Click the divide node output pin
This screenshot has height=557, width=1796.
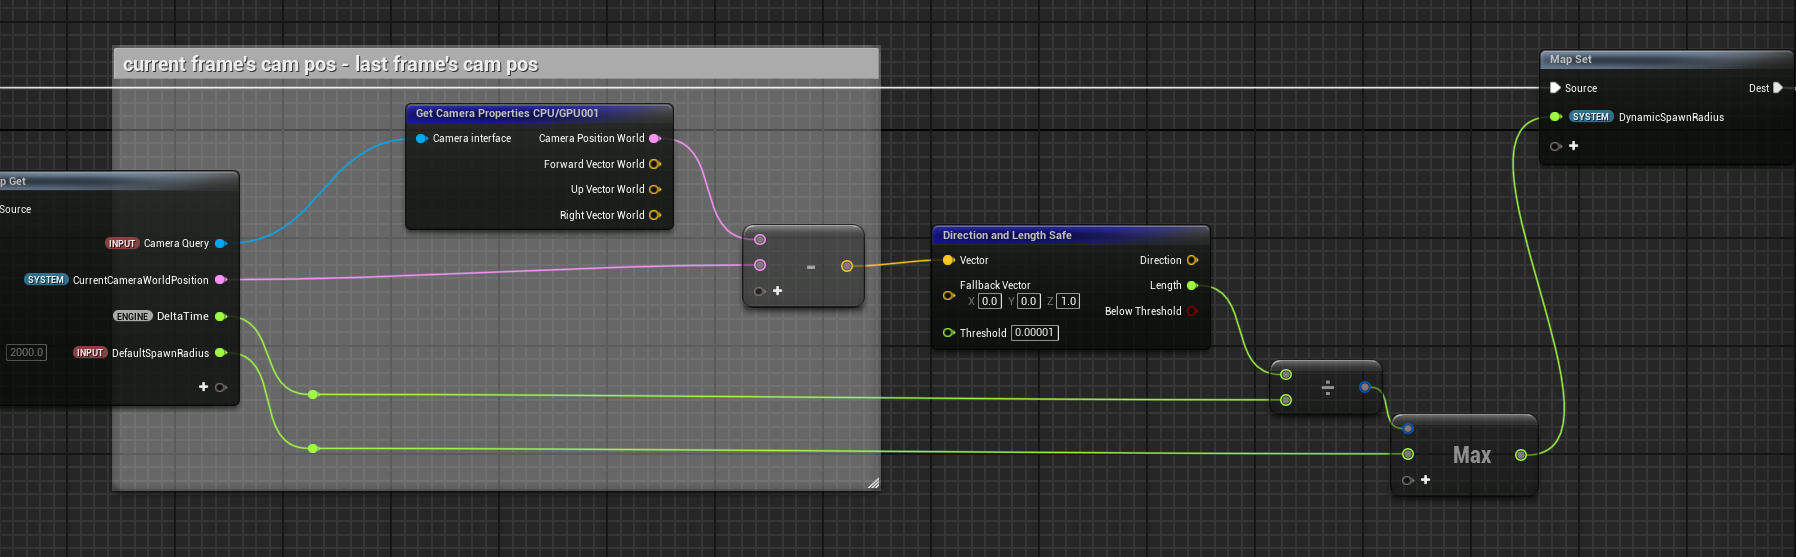[1365, 387]
